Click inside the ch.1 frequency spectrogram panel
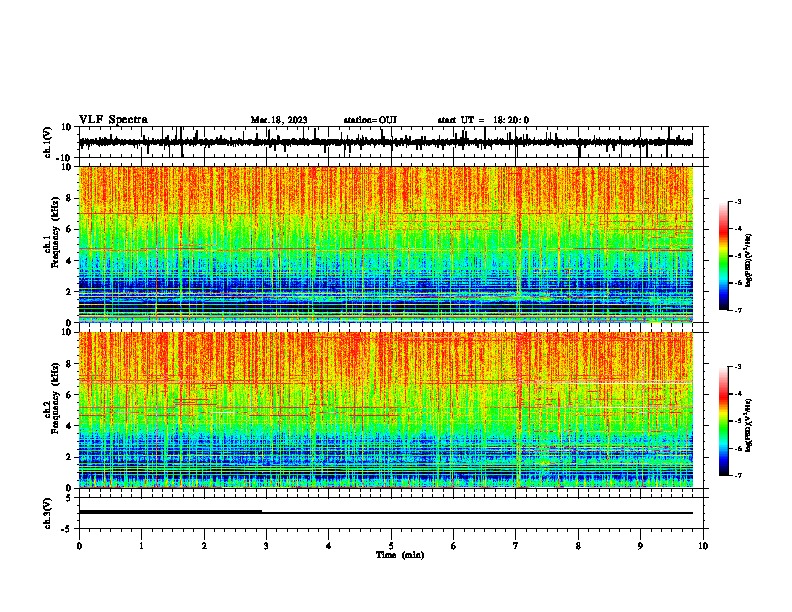This screenshot has height=612, width=792. tap(385, 244)
